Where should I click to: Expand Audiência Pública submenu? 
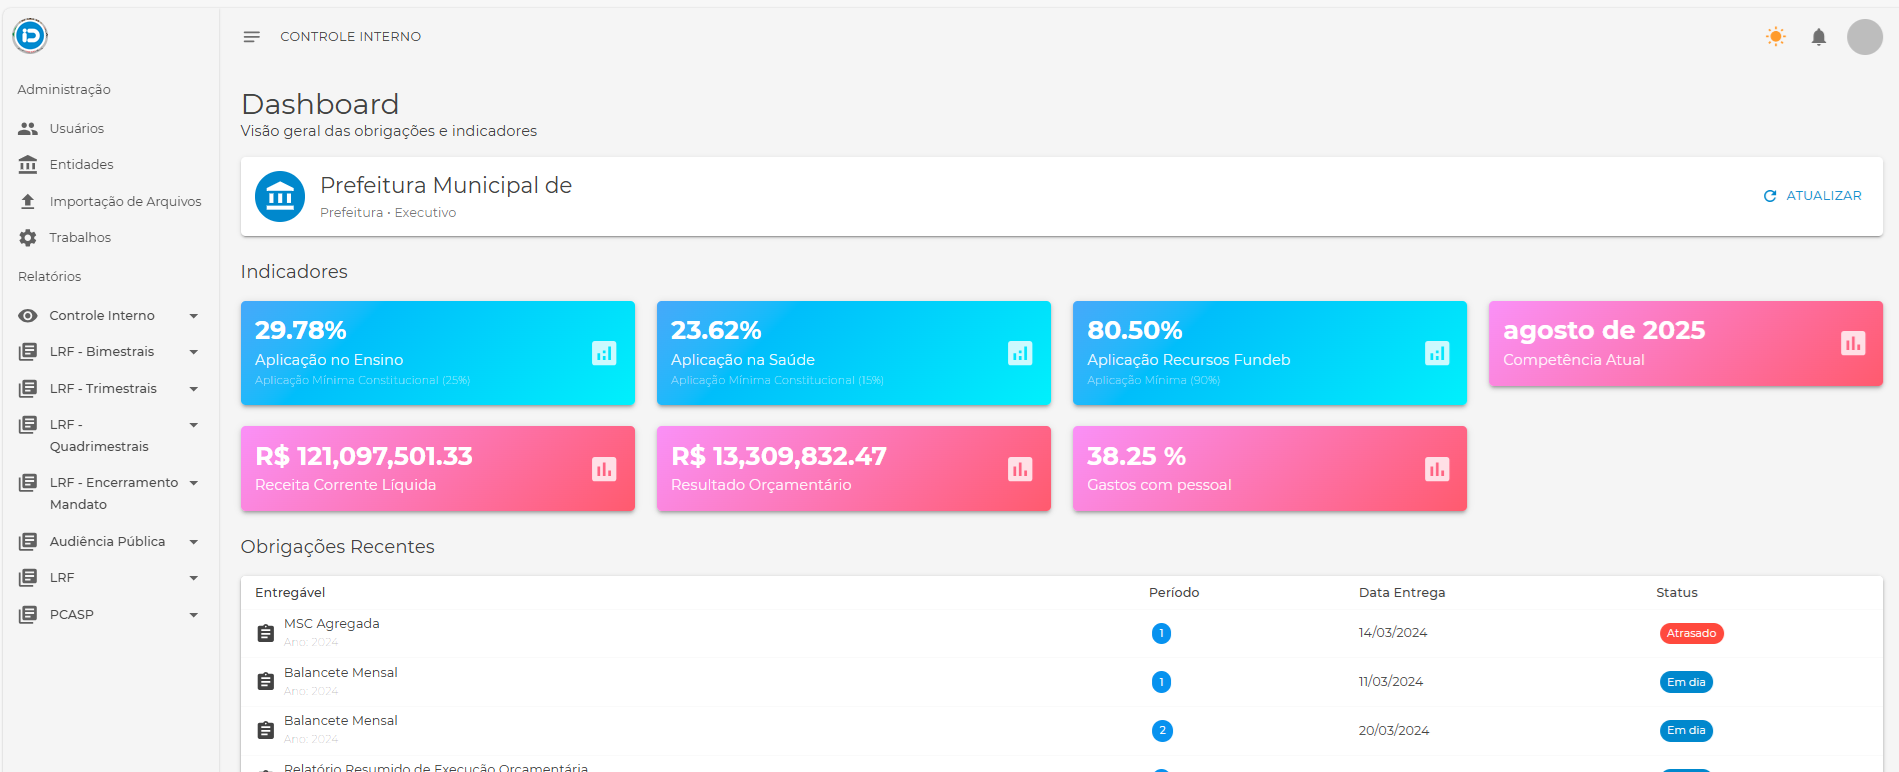[108, 542]
